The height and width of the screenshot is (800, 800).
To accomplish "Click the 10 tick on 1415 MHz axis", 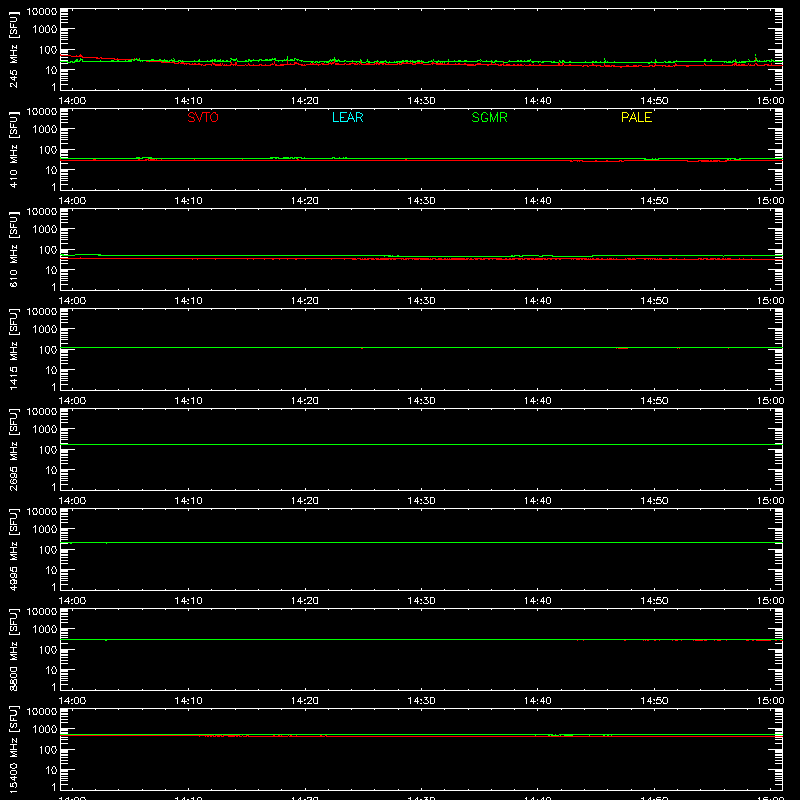I will point(52,370).
